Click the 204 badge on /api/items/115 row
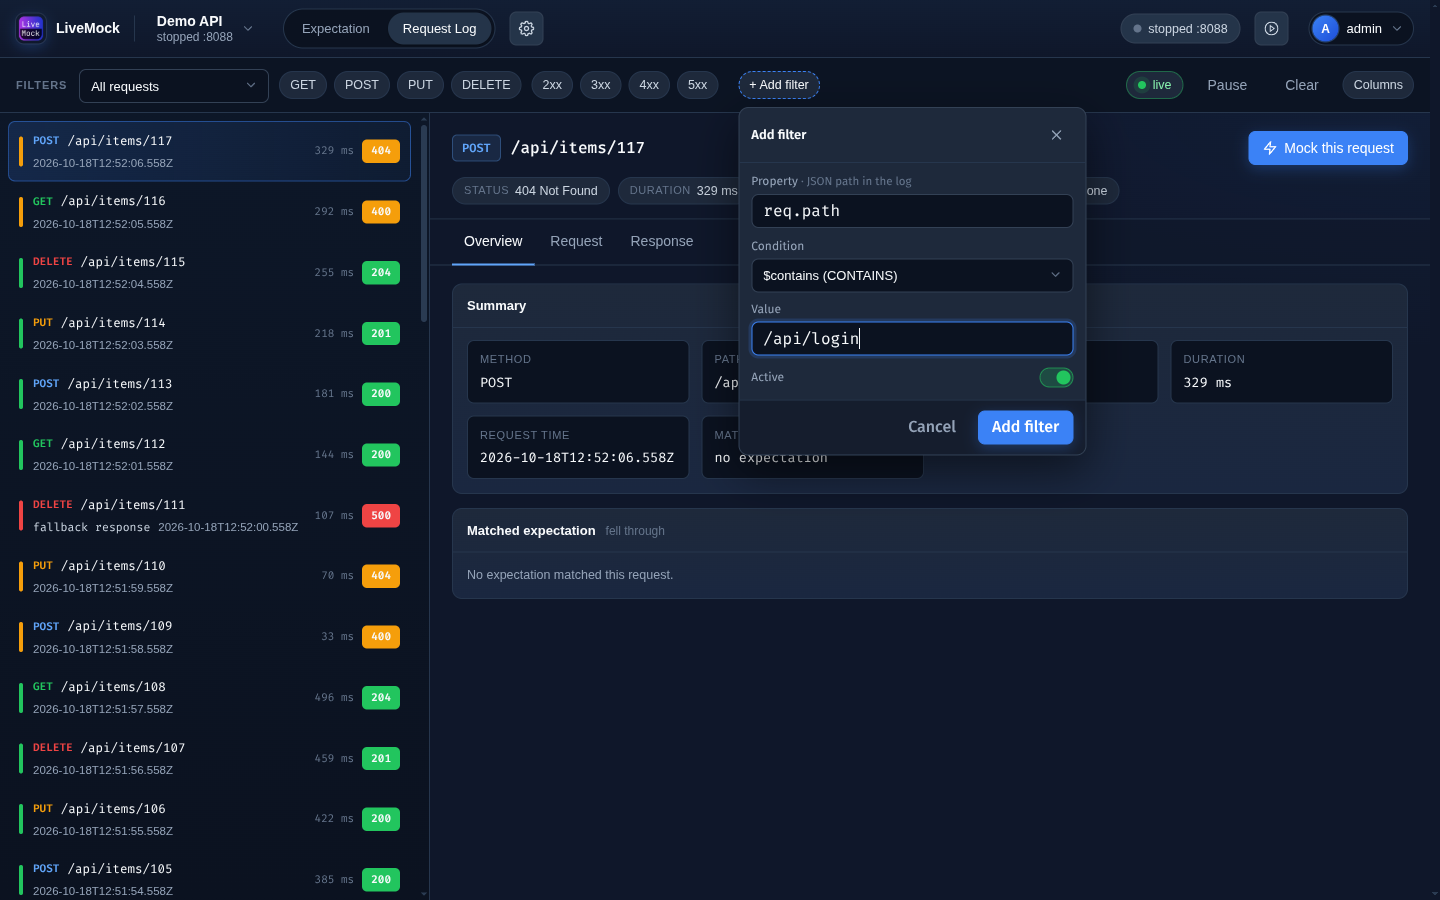 (x=381, y=273)
